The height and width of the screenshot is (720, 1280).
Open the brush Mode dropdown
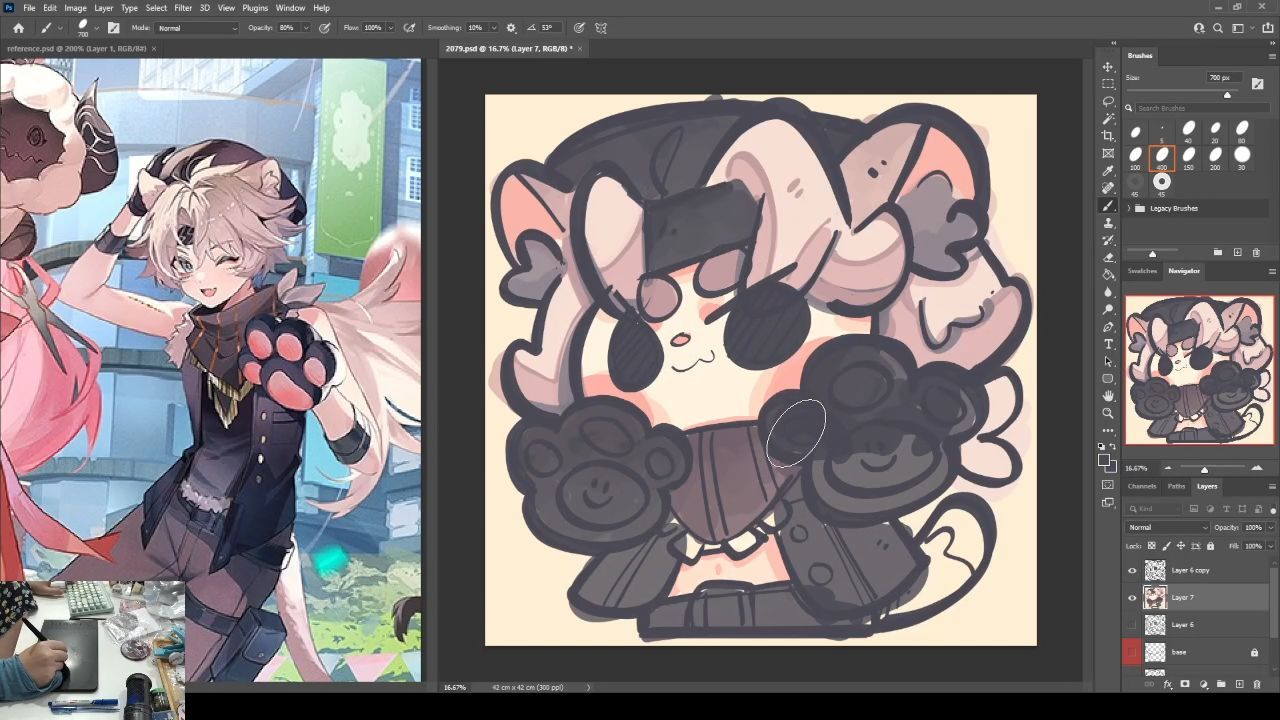pyautogui.click(x=197, y=28)
